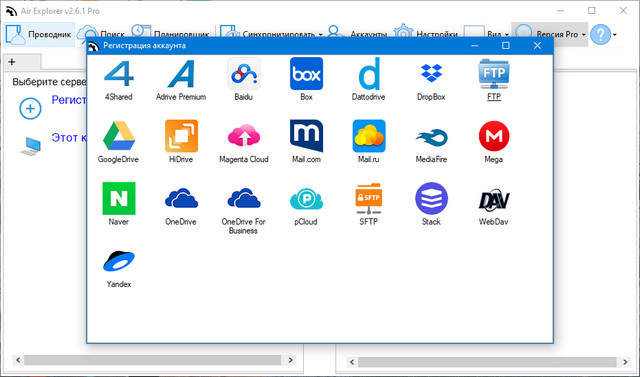The width and height of the screenshot is (640, 377).
Task: Open Настройки in the main toolbar
Action: 426,34
